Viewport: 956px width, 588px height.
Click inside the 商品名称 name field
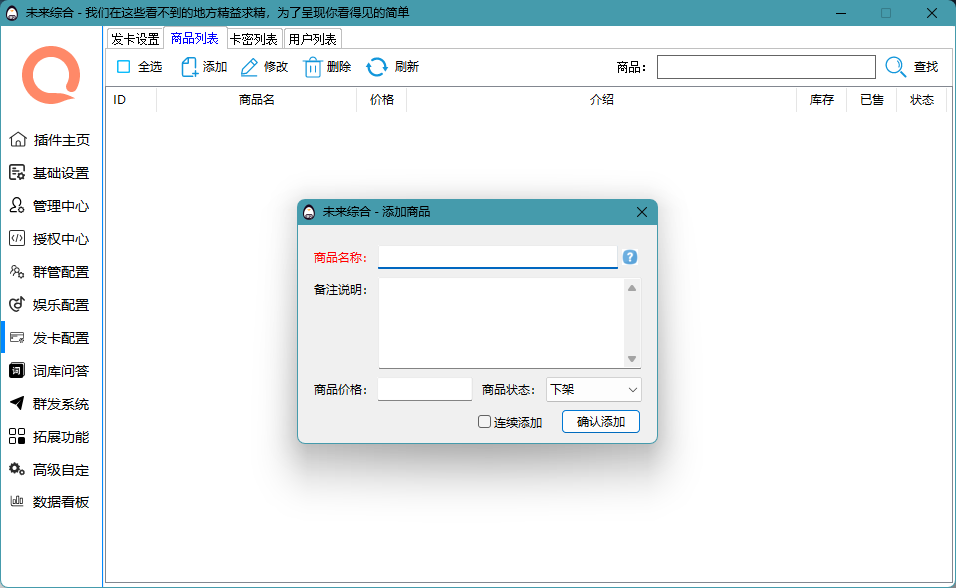[x=497, y=257]
